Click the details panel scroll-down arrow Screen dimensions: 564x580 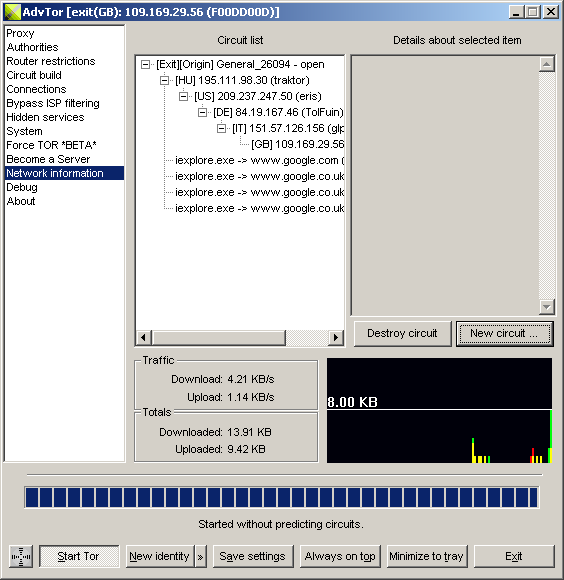pyautogui.click(x=547, y=307)
